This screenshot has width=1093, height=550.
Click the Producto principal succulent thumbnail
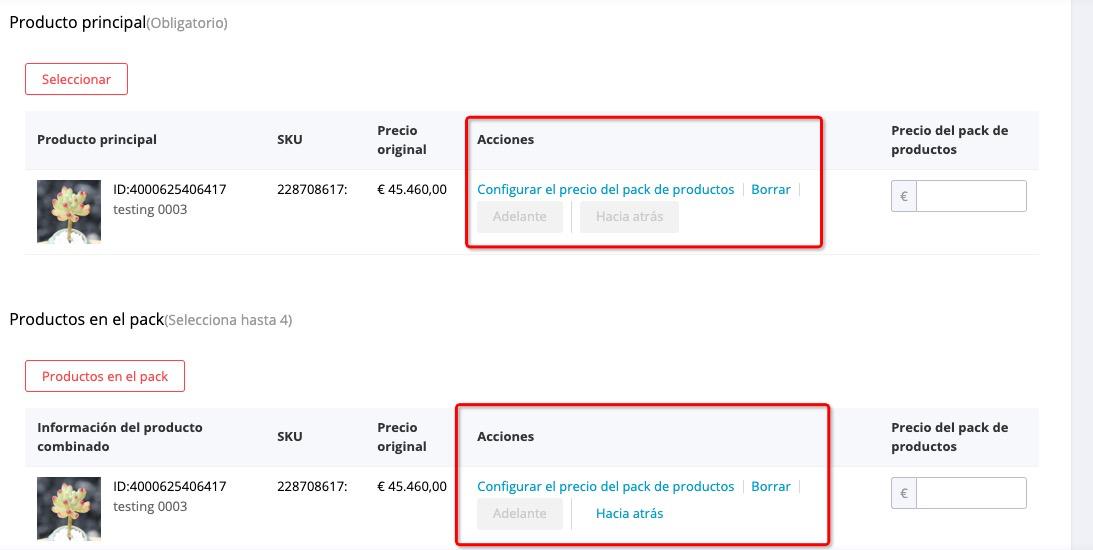click(x=69, y=211)
